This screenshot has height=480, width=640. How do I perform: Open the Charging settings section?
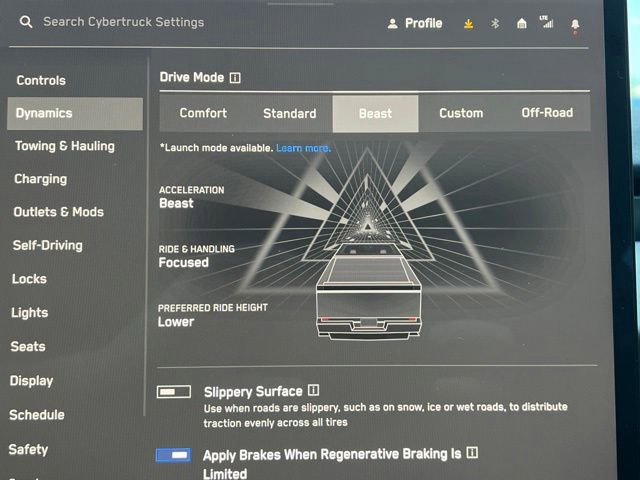click(x=40, y=179)
